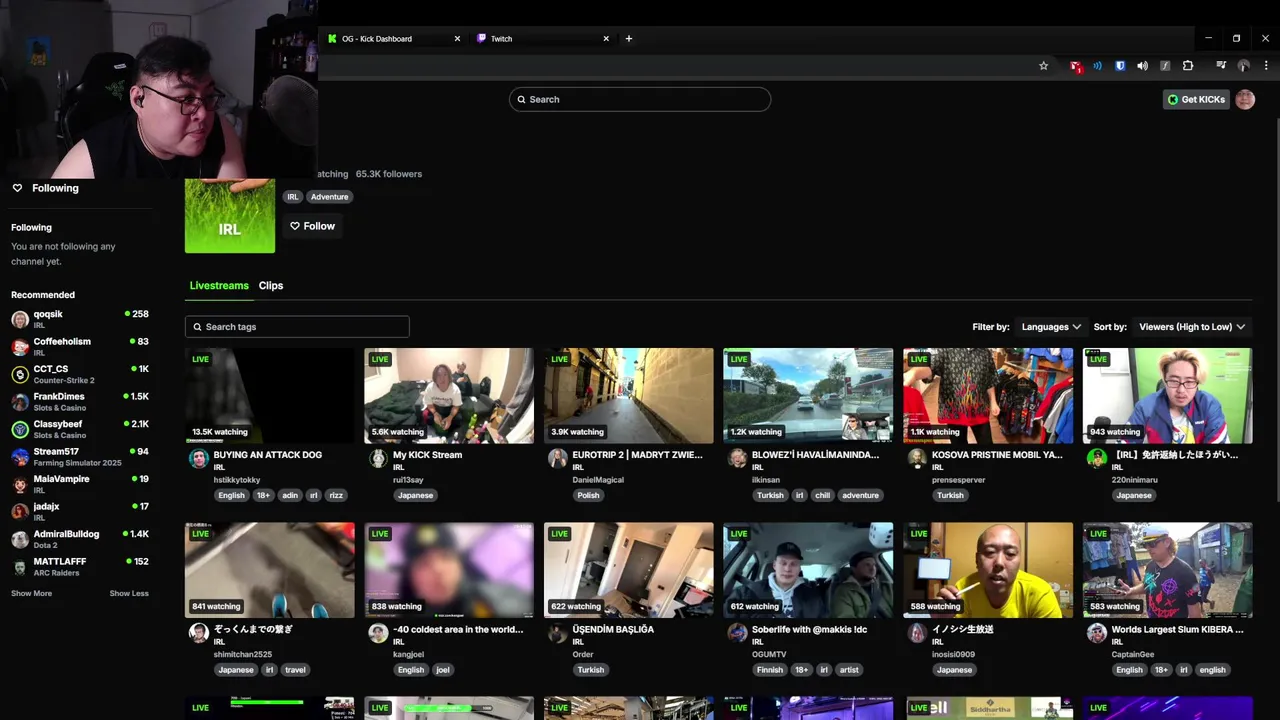The height and width of the screenshot is (720, 1280).
Task: Bookmark this page with the star icon
Action: (1043, 66)
